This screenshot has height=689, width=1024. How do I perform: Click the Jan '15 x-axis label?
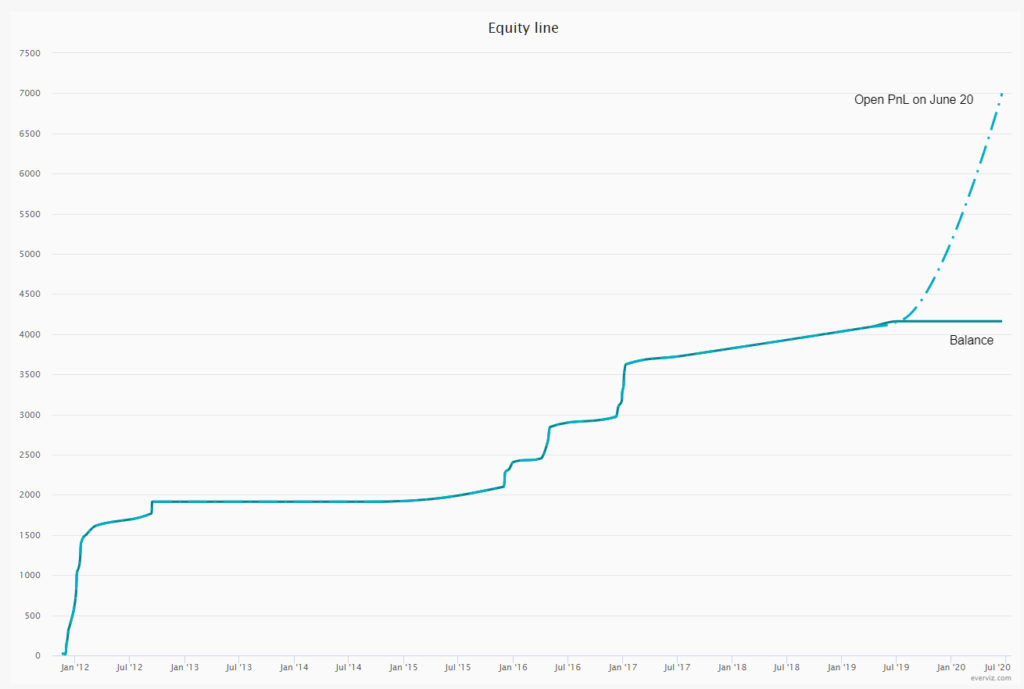(403, 667)
